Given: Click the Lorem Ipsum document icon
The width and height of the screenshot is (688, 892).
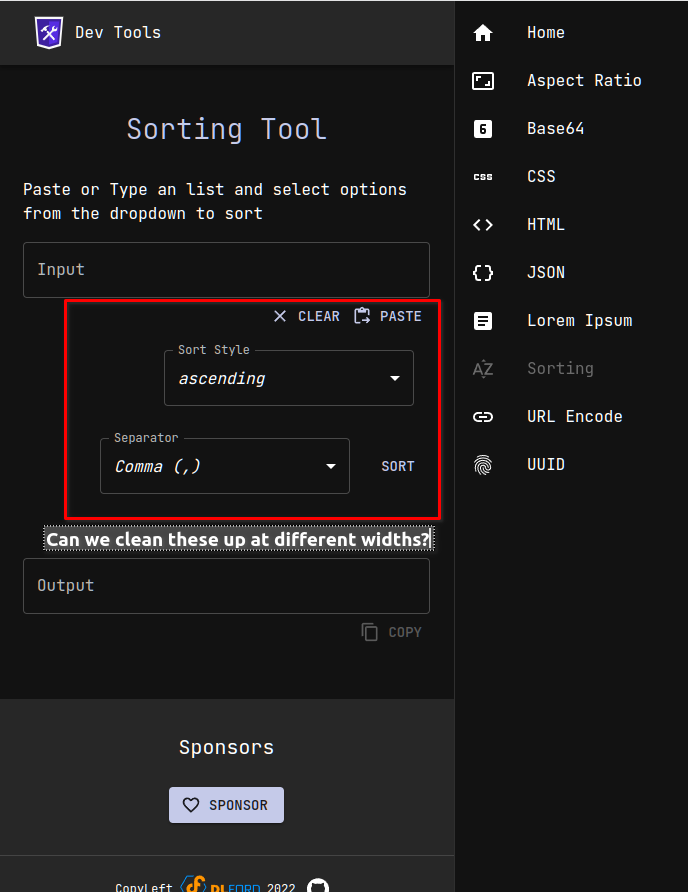Looking at the screenshot, I should (x=483, y=321).
